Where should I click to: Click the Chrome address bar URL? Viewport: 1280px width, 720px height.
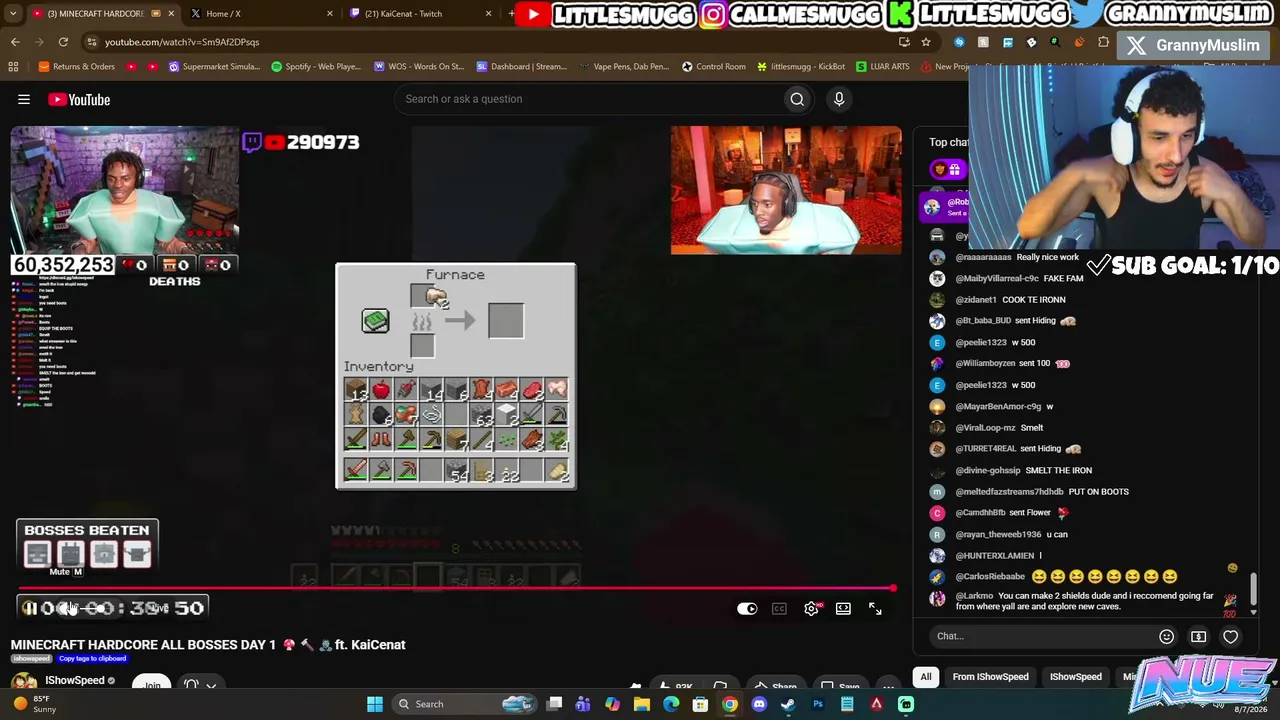coord(182,42)
